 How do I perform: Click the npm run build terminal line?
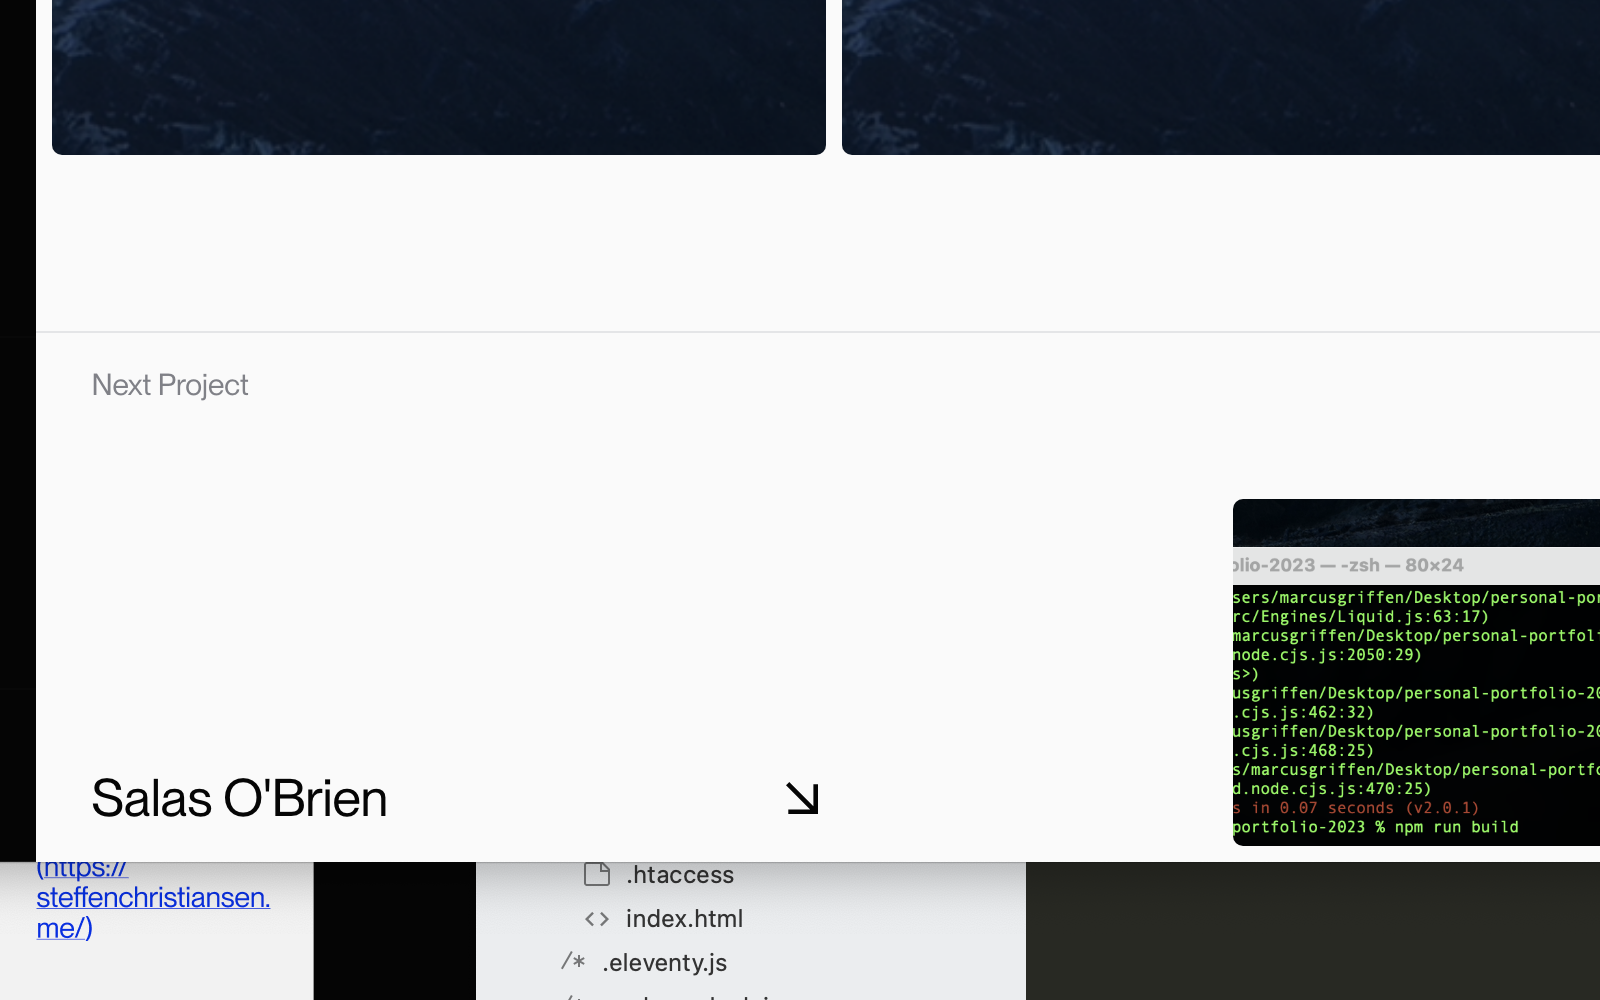(1375, 827)
